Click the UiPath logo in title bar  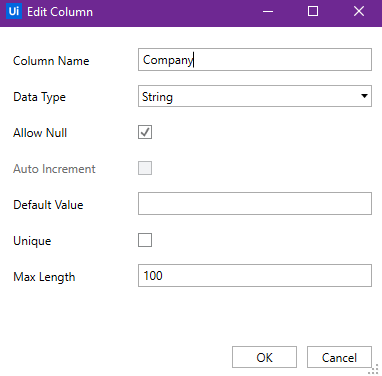[x=14, y=11]
